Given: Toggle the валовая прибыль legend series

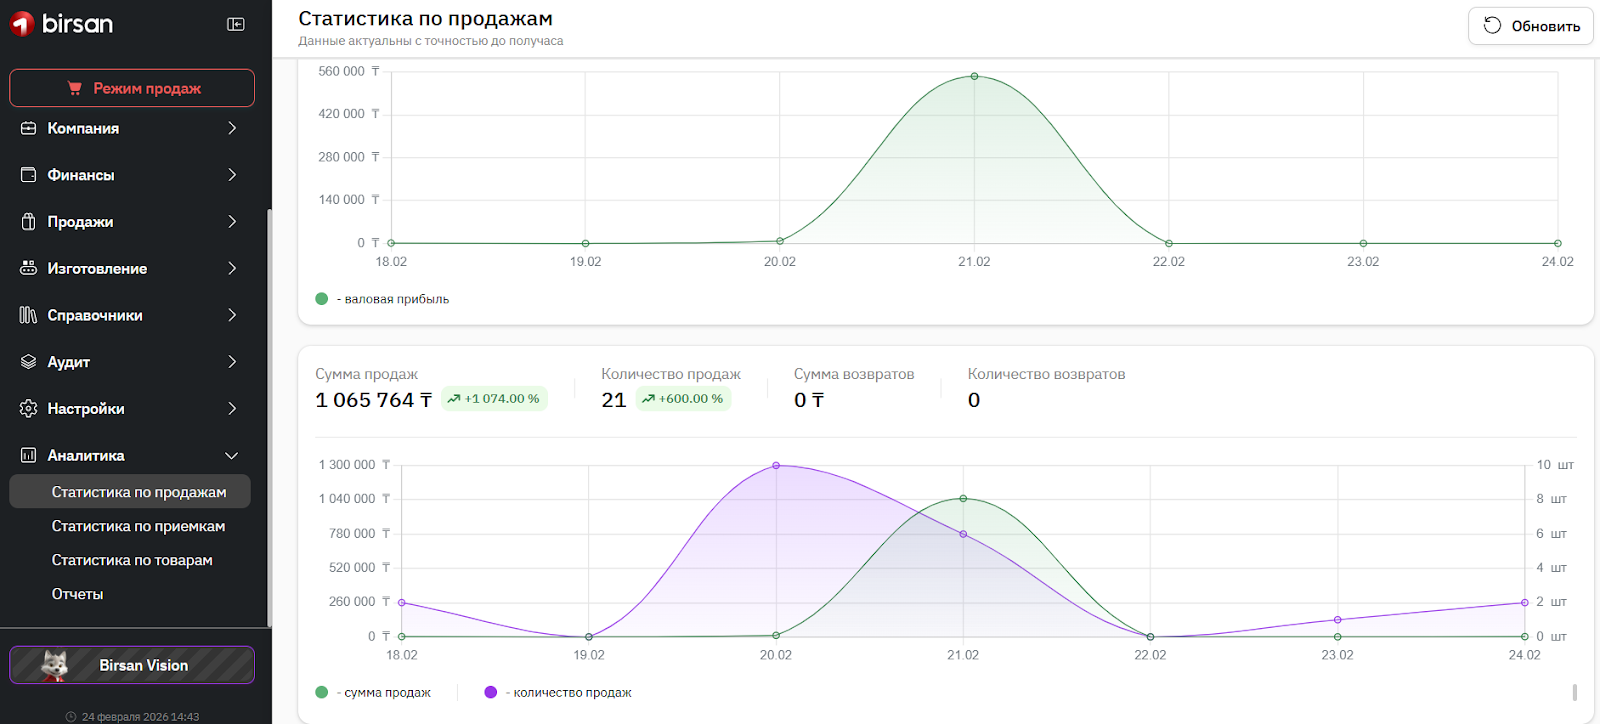Looking at the screenshot, I should 382,299.
